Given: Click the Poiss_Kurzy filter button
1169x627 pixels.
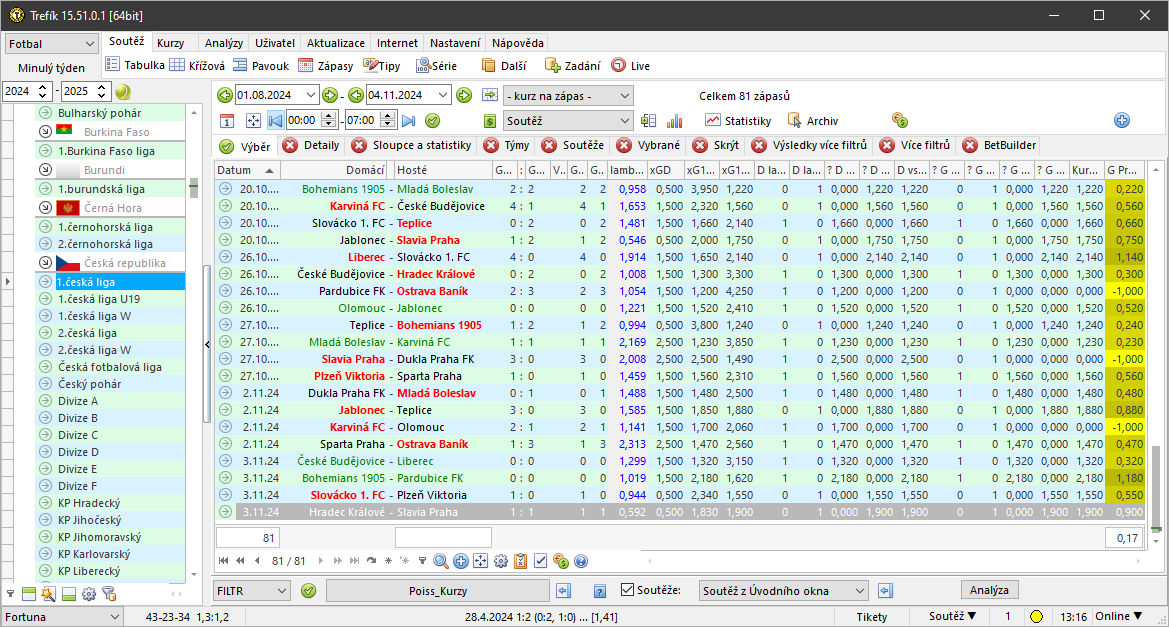Looking at the screenshot, I should pos(438,590).
